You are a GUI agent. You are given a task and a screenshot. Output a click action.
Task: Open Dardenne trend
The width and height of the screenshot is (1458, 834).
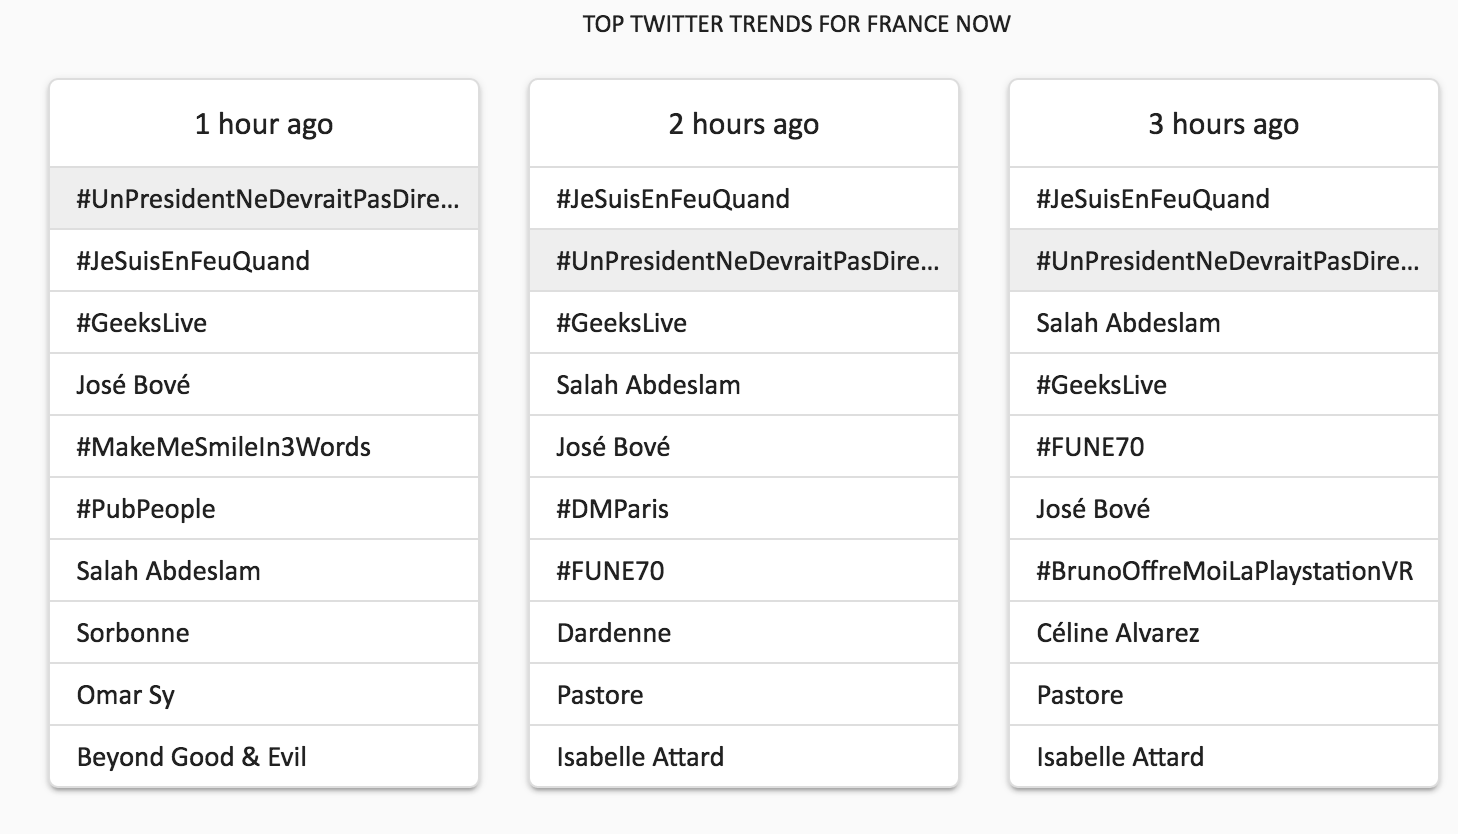pos(614,633)
